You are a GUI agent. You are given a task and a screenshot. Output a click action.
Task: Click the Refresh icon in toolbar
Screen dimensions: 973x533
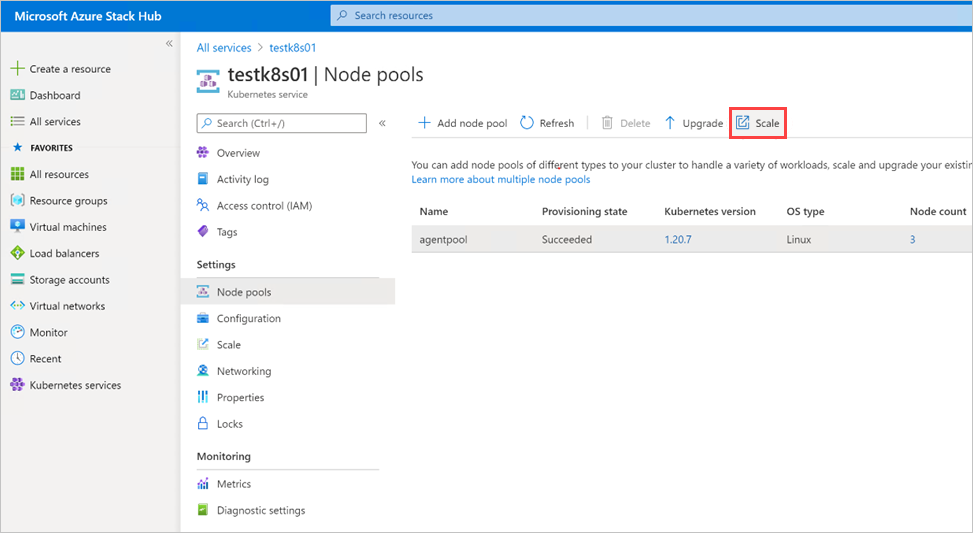tap(527, 123)
